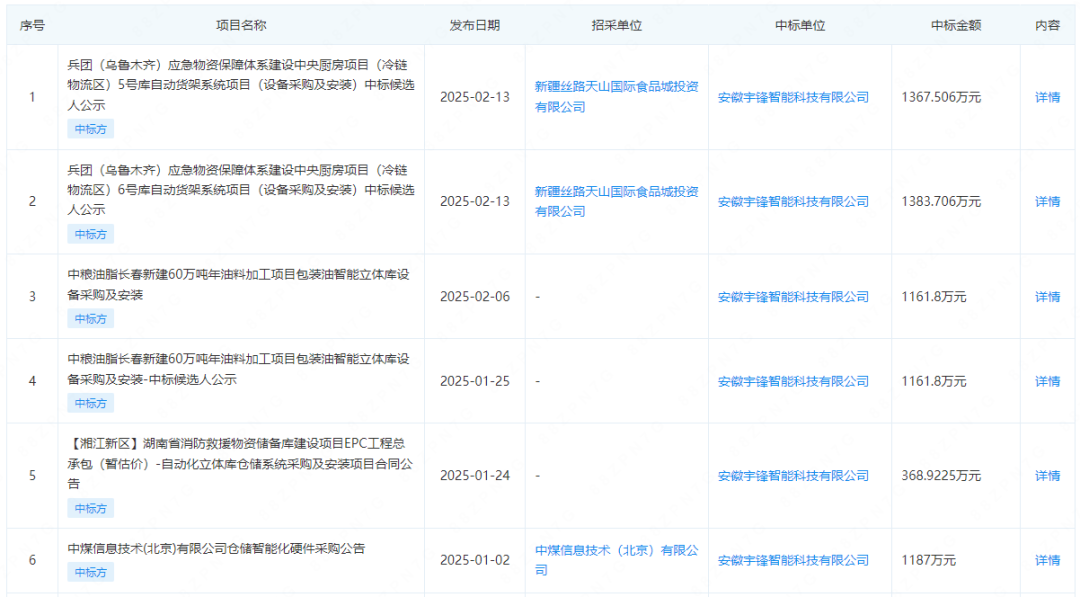The image size is (1080, 597).
Task: Click 中标方 tag in row 5
Action: [90, 509]
